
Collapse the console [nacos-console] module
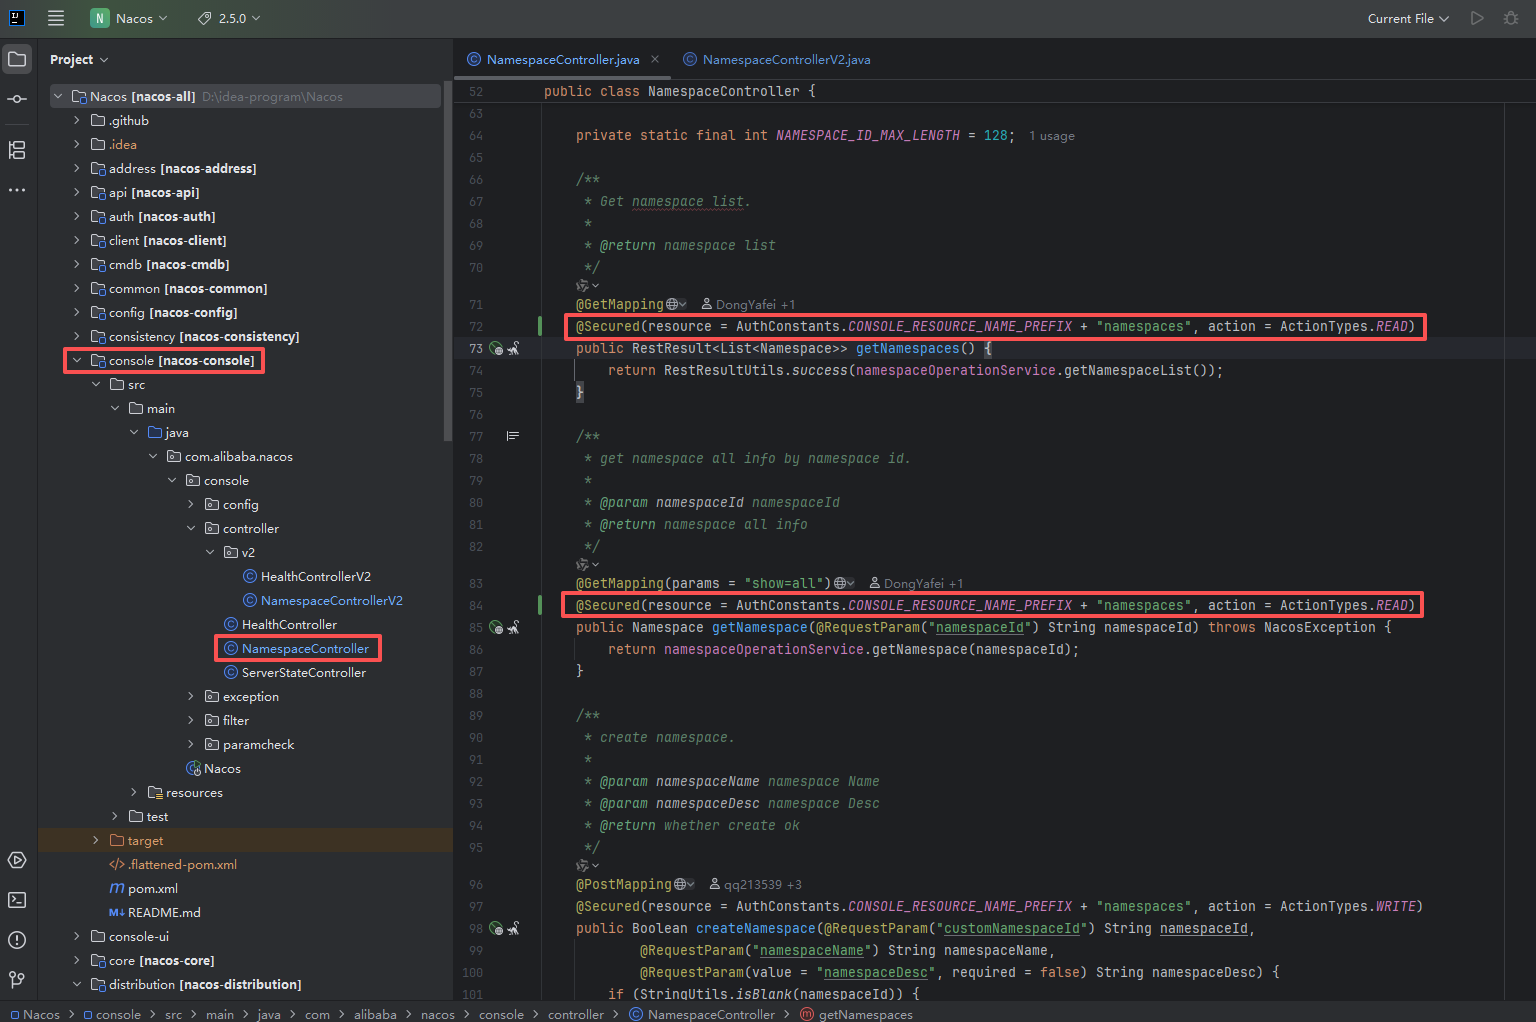pyautogui.click(x=77, y=361)
